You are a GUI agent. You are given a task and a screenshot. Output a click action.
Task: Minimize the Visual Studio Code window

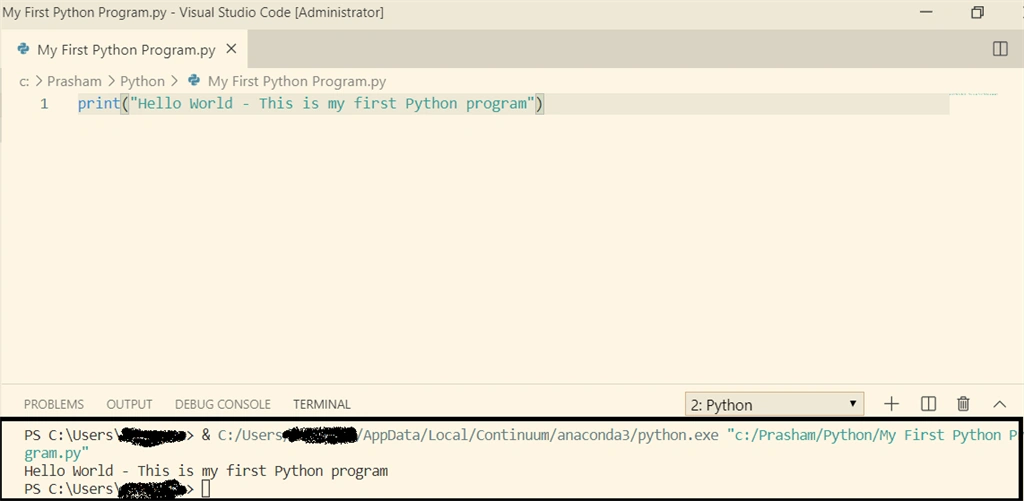click(925, 12)
